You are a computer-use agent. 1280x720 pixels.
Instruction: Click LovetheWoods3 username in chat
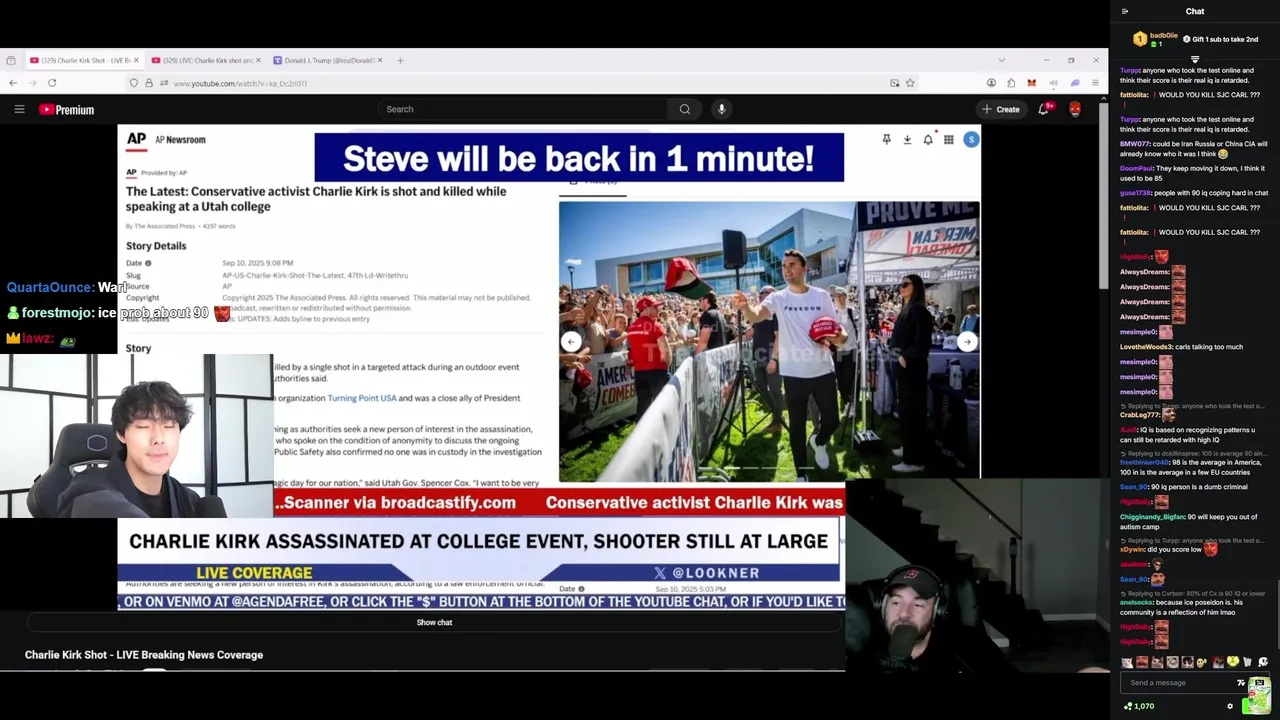(1146, 347)
